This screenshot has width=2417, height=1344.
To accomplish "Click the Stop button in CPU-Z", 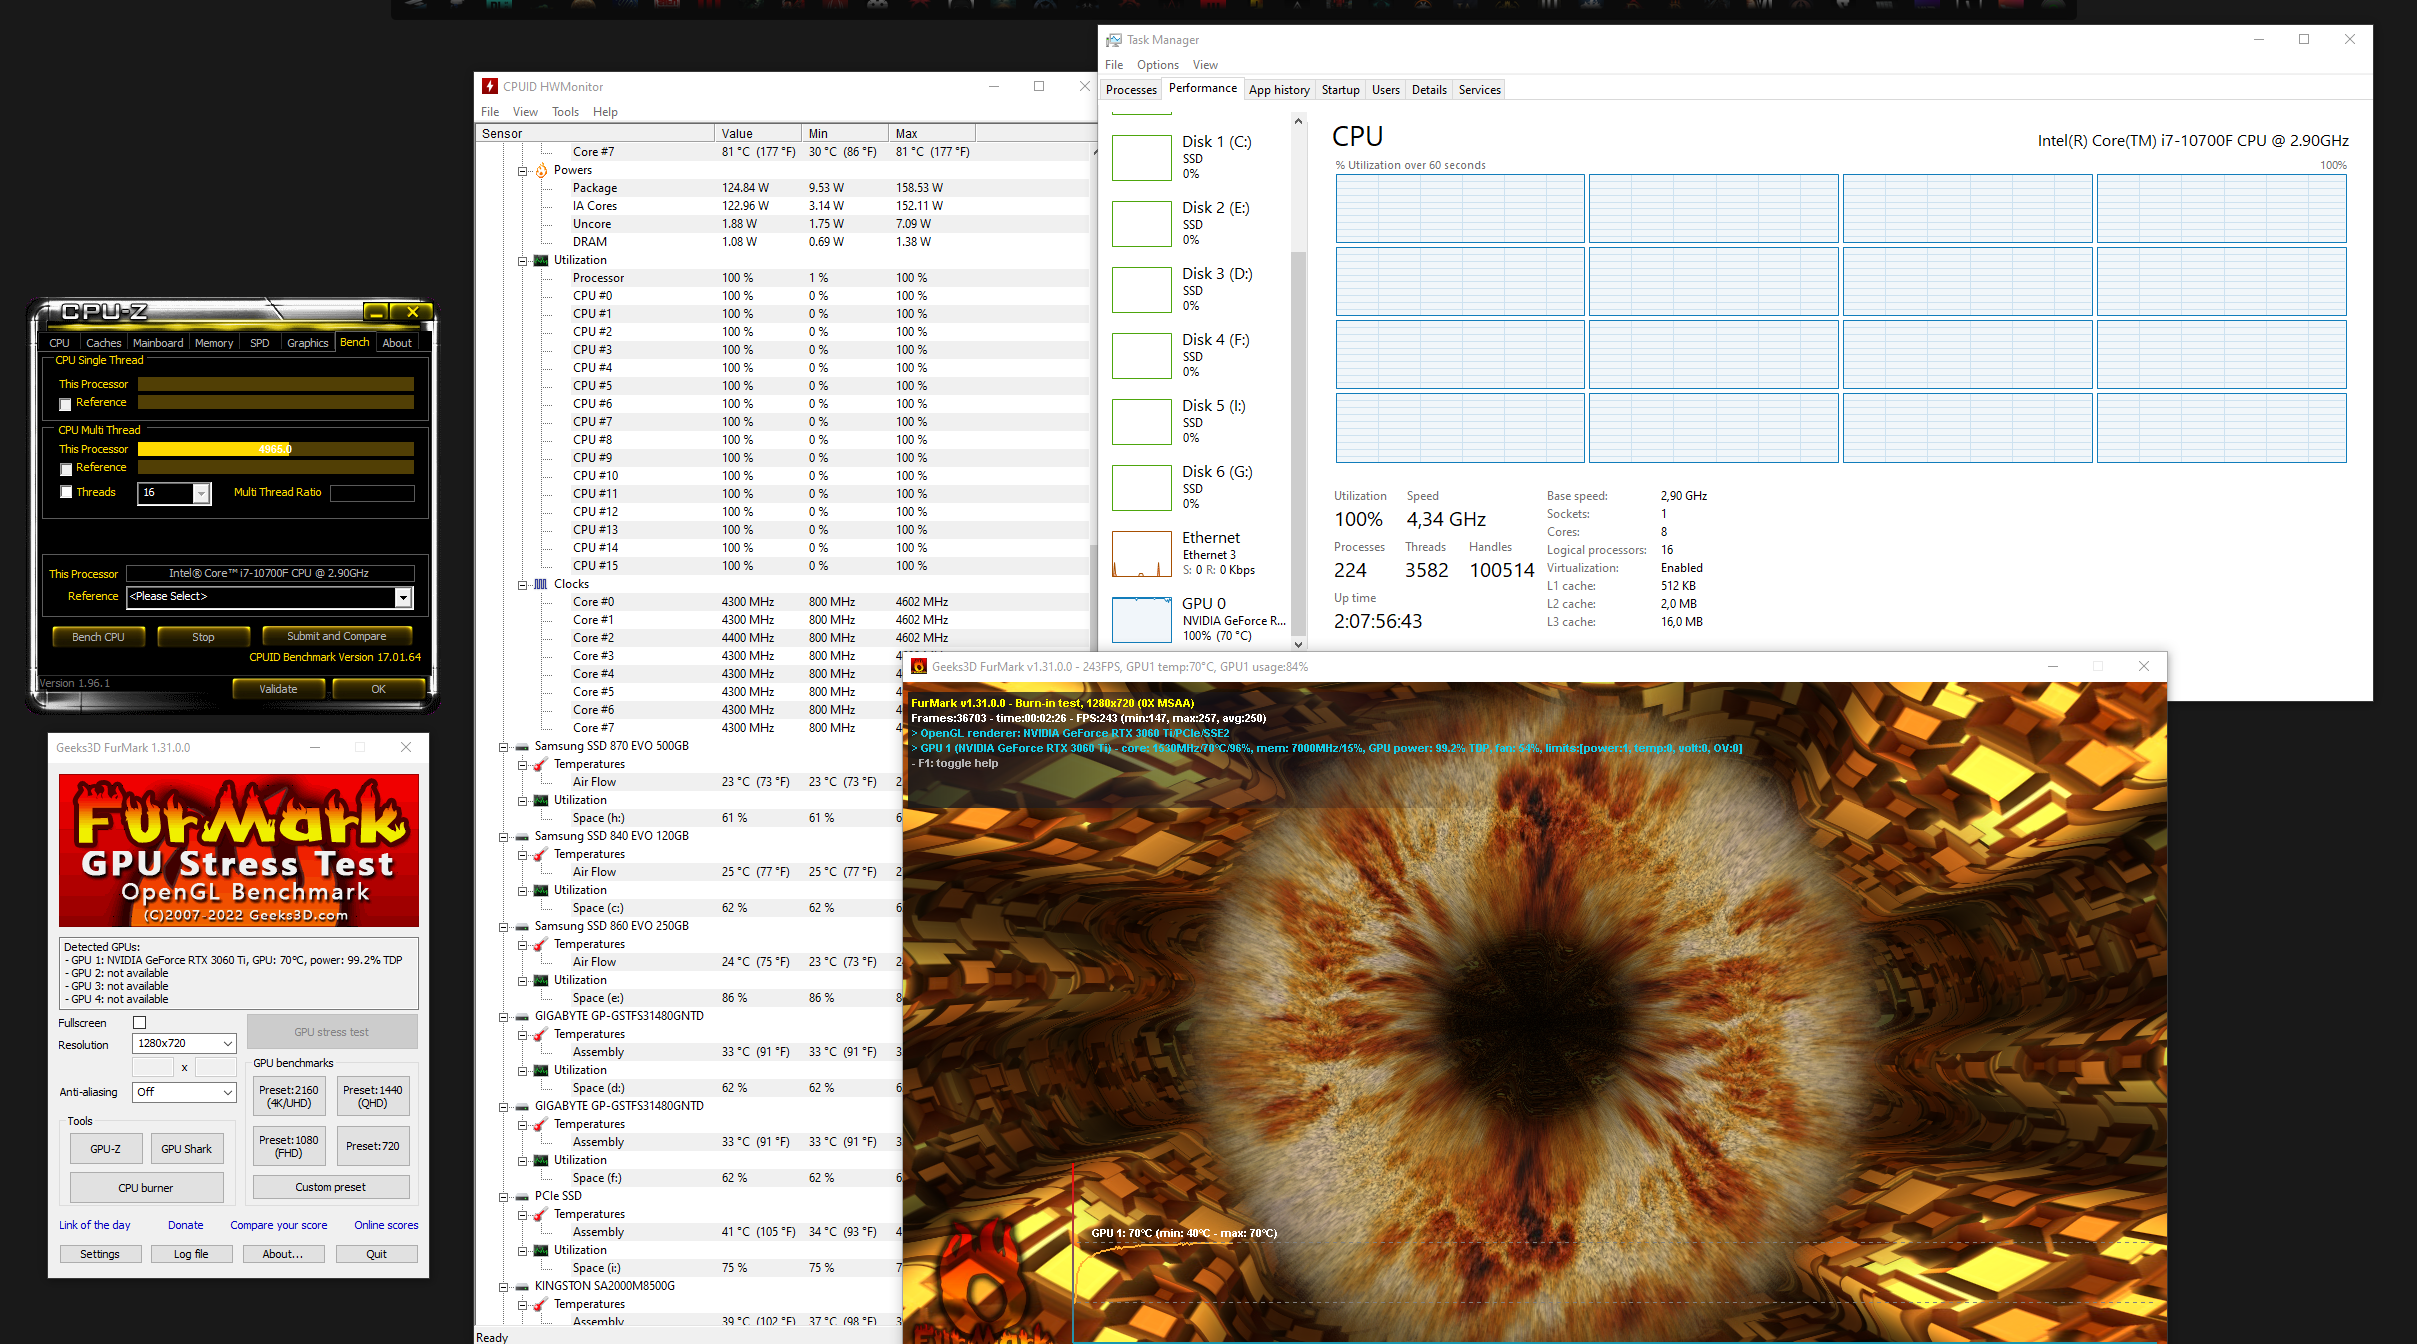I will click(x=203, y=637).
